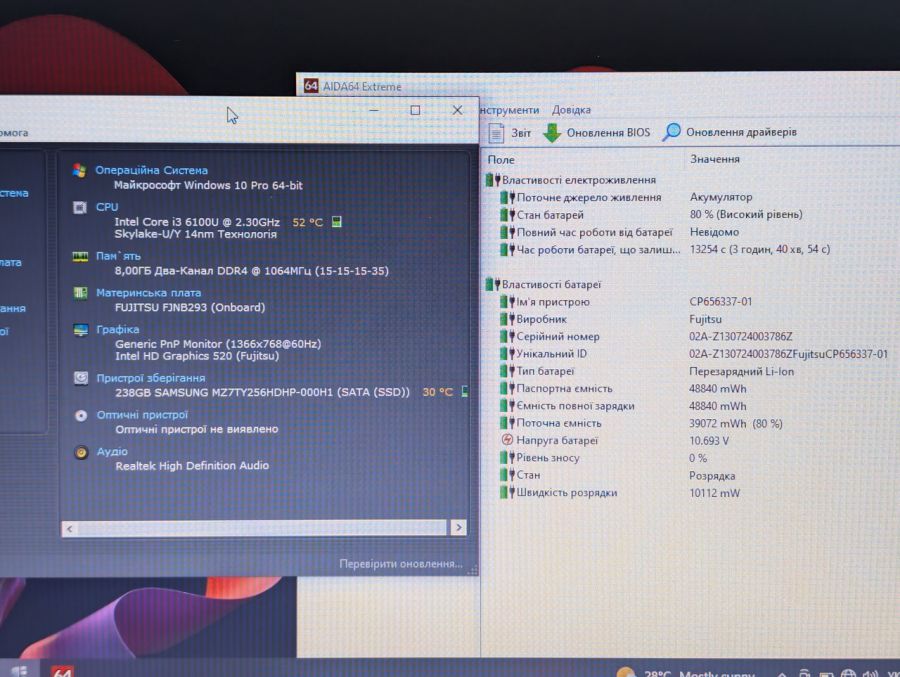Viewport: 900px width, 677px height.
Task: Open the Windows Start button
Action: (x=18, y=671)
